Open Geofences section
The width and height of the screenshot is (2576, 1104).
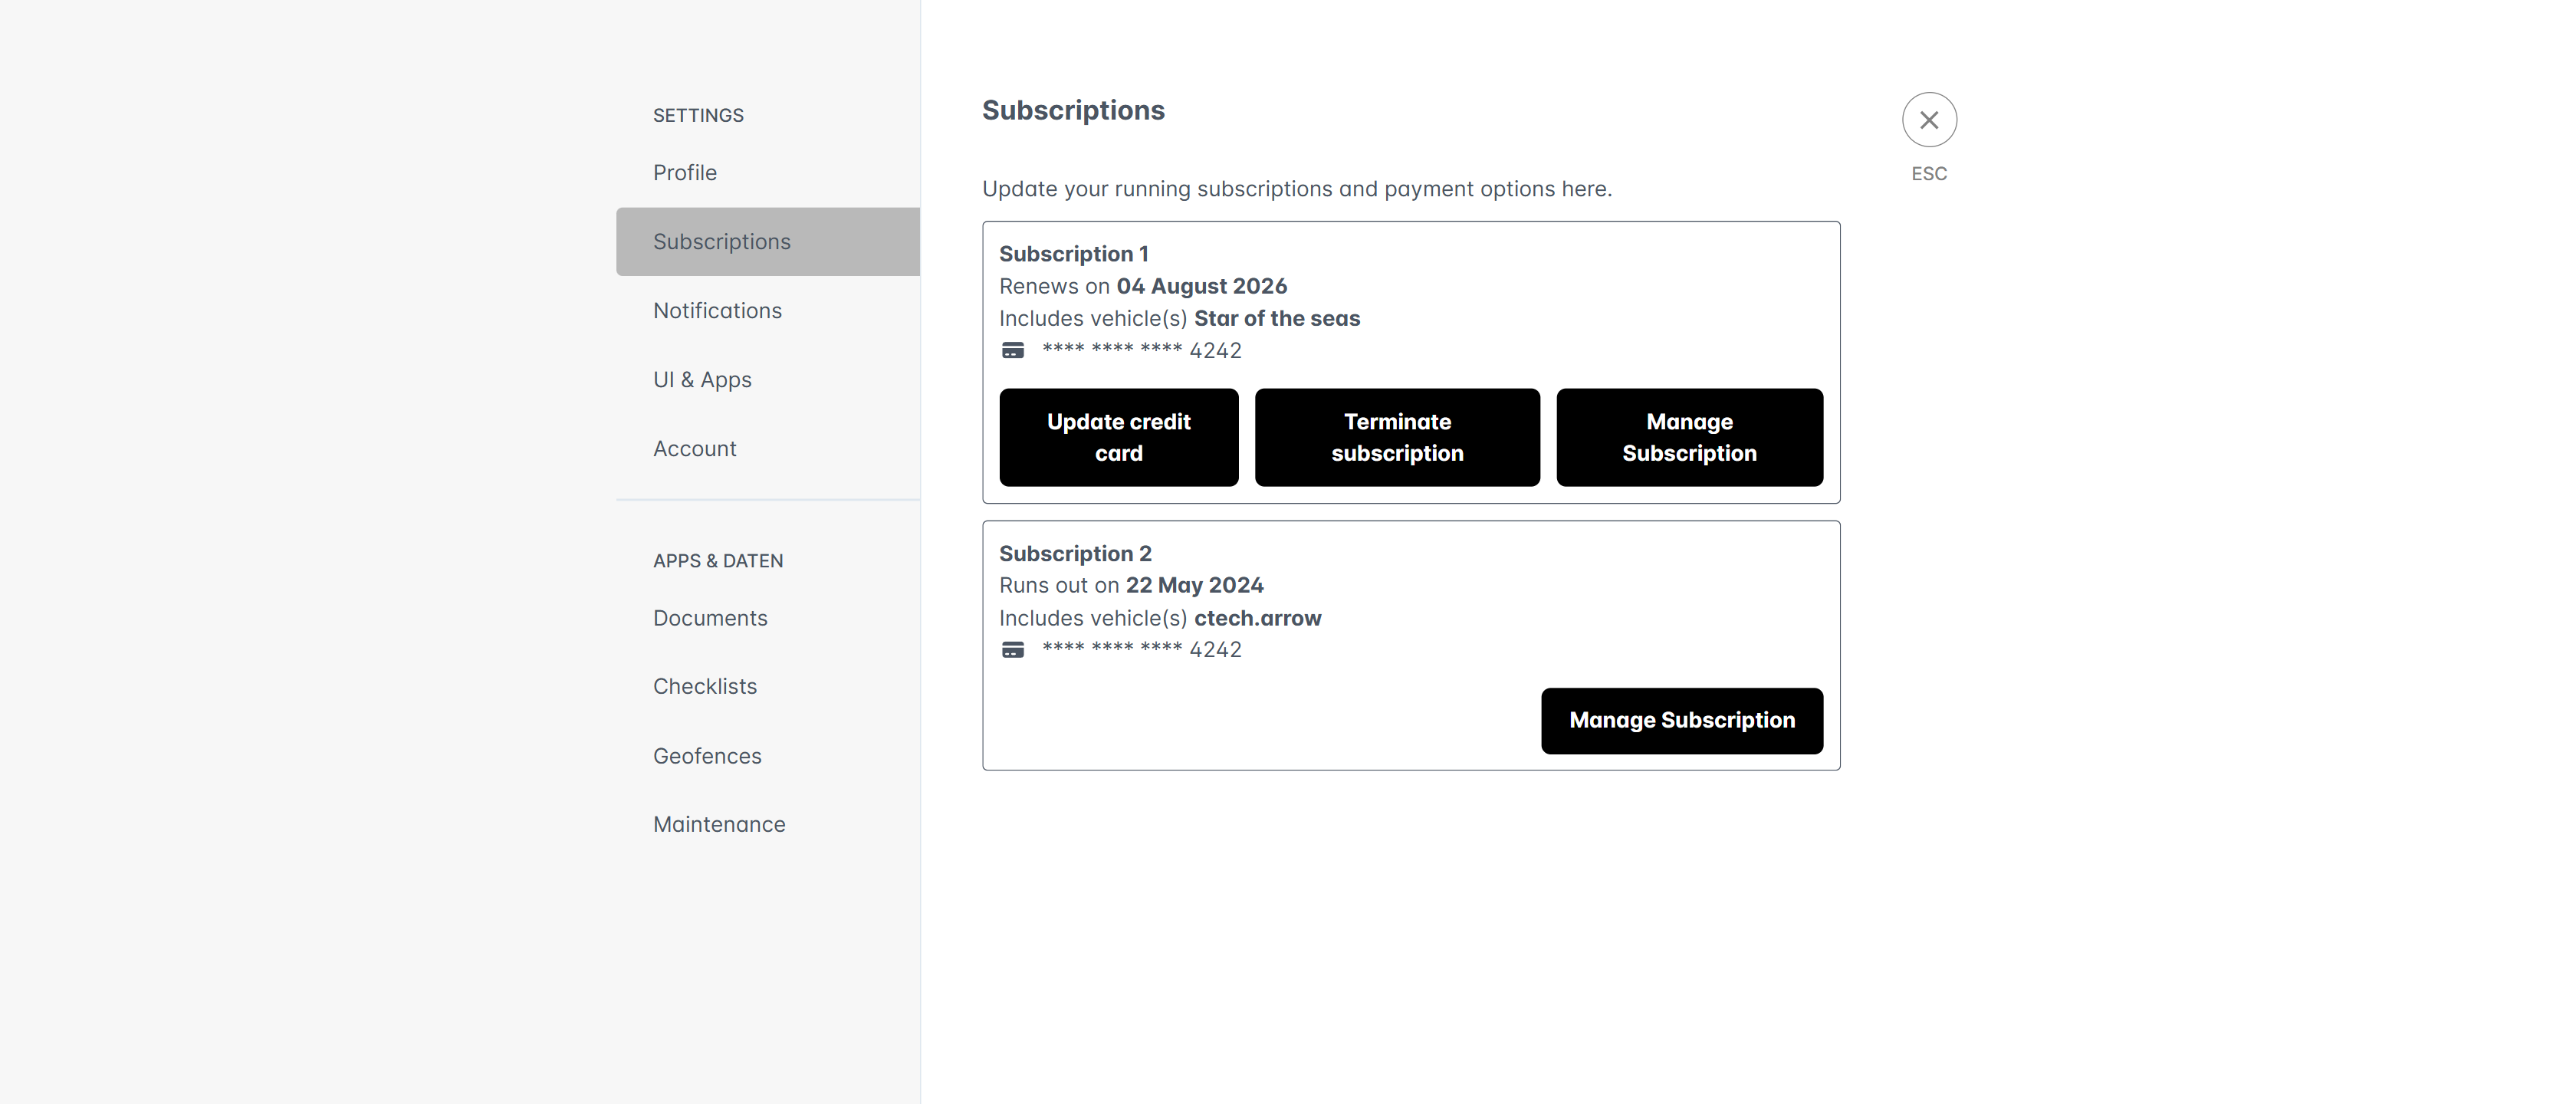click(707, 756)
